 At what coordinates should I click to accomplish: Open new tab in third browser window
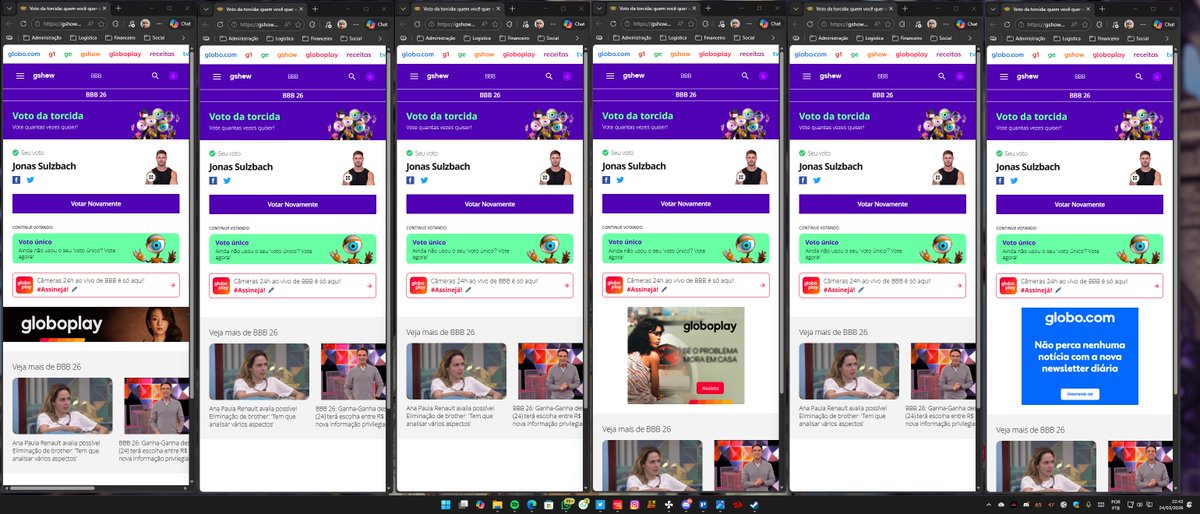pyautogui.click(x=510, y=7)
